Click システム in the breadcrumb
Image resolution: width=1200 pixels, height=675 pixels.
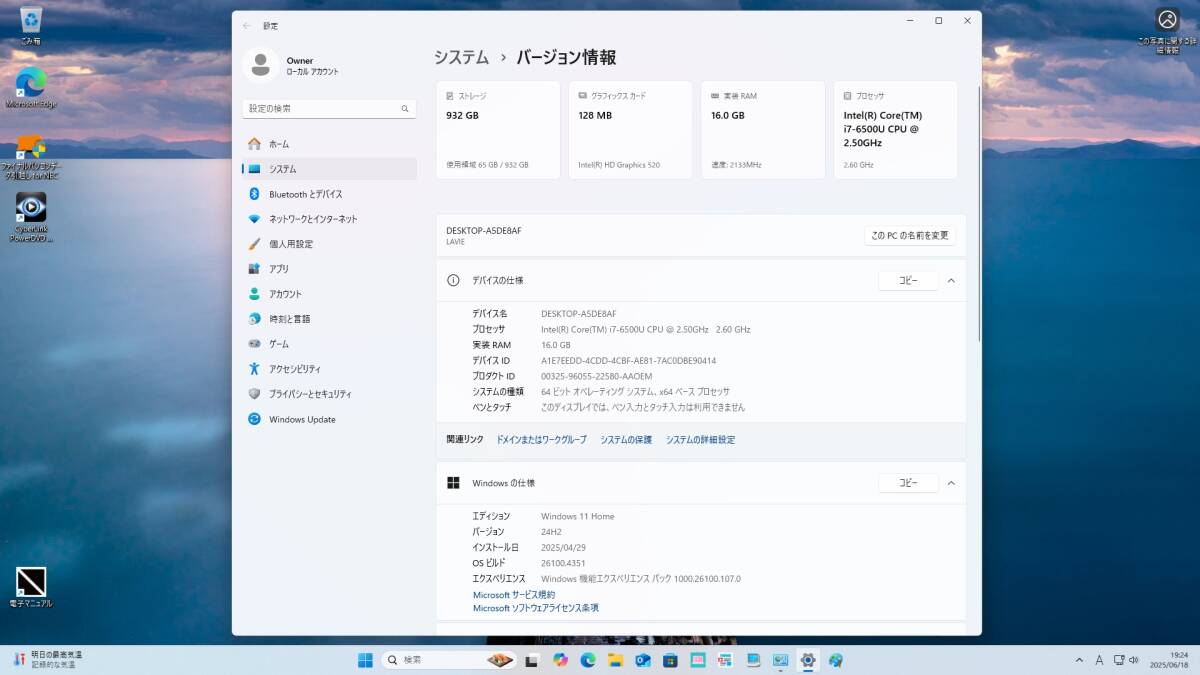pyautogui.click(x=461, y=58)
